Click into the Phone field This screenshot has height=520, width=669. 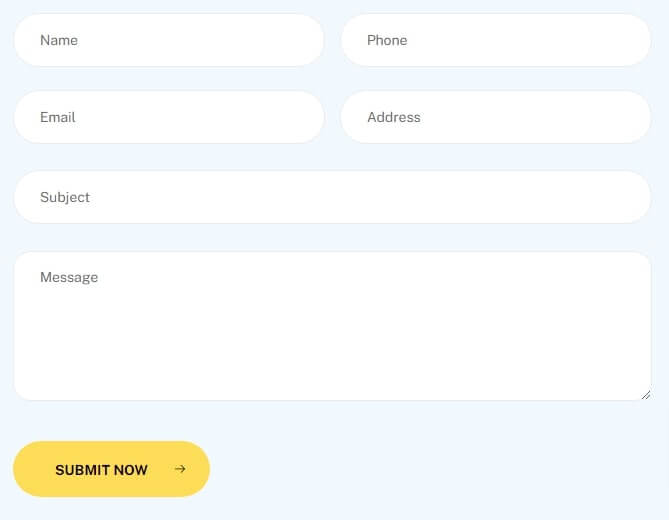coord(496,40)
